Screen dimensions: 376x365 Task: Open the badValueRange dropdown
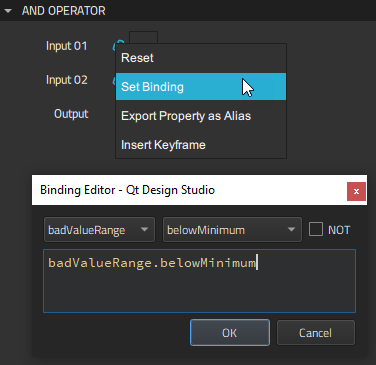pos(99,230)
